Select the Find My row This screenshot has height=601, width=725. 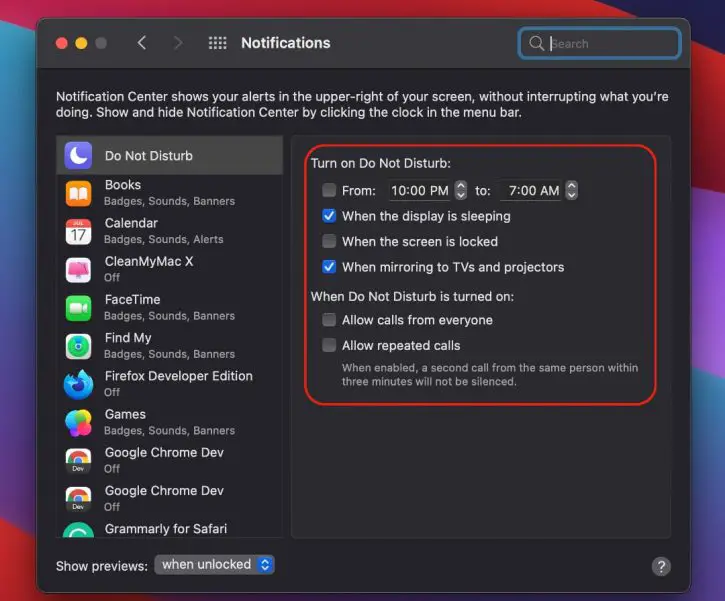(x=169, y=346)
